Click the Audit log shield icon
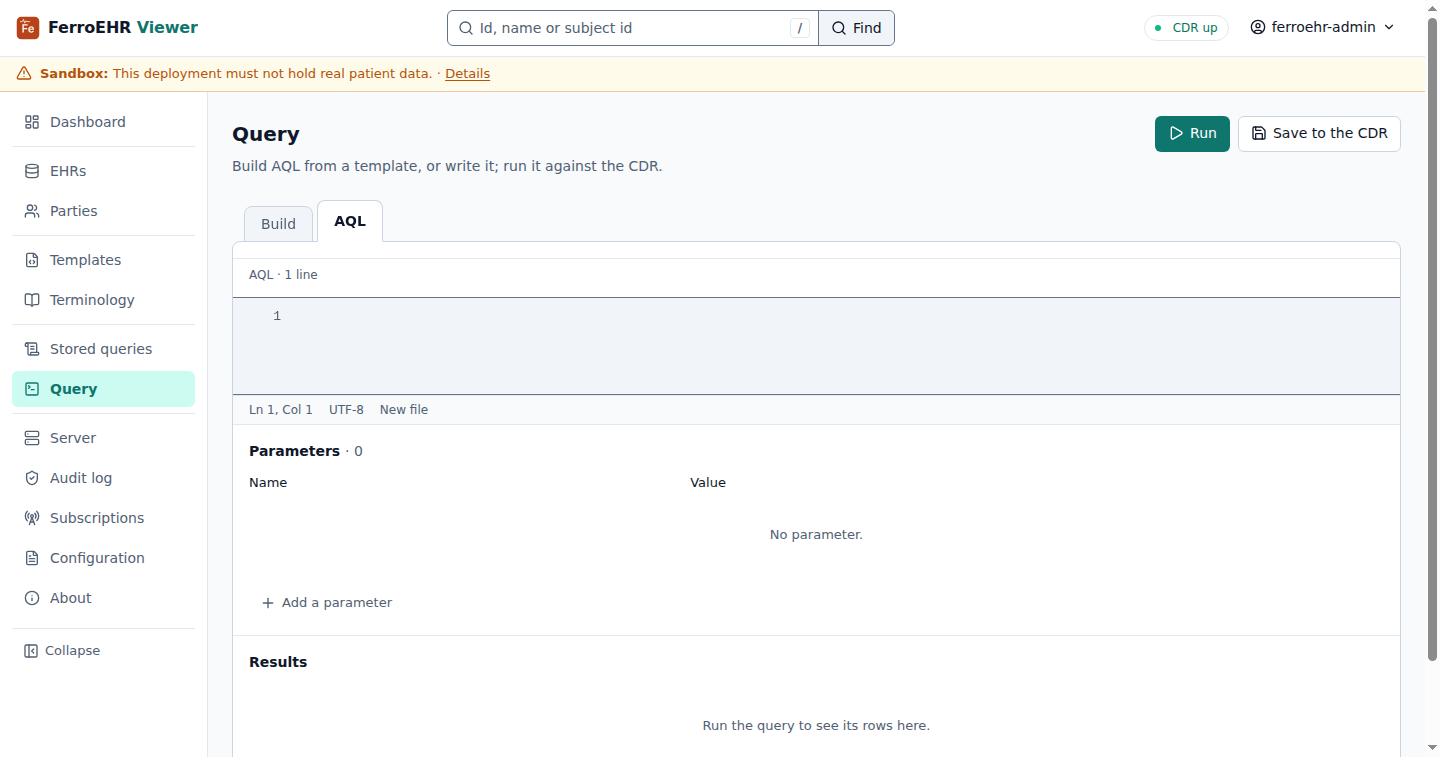Screen dimensions: 1440x757 click(32, 478)
